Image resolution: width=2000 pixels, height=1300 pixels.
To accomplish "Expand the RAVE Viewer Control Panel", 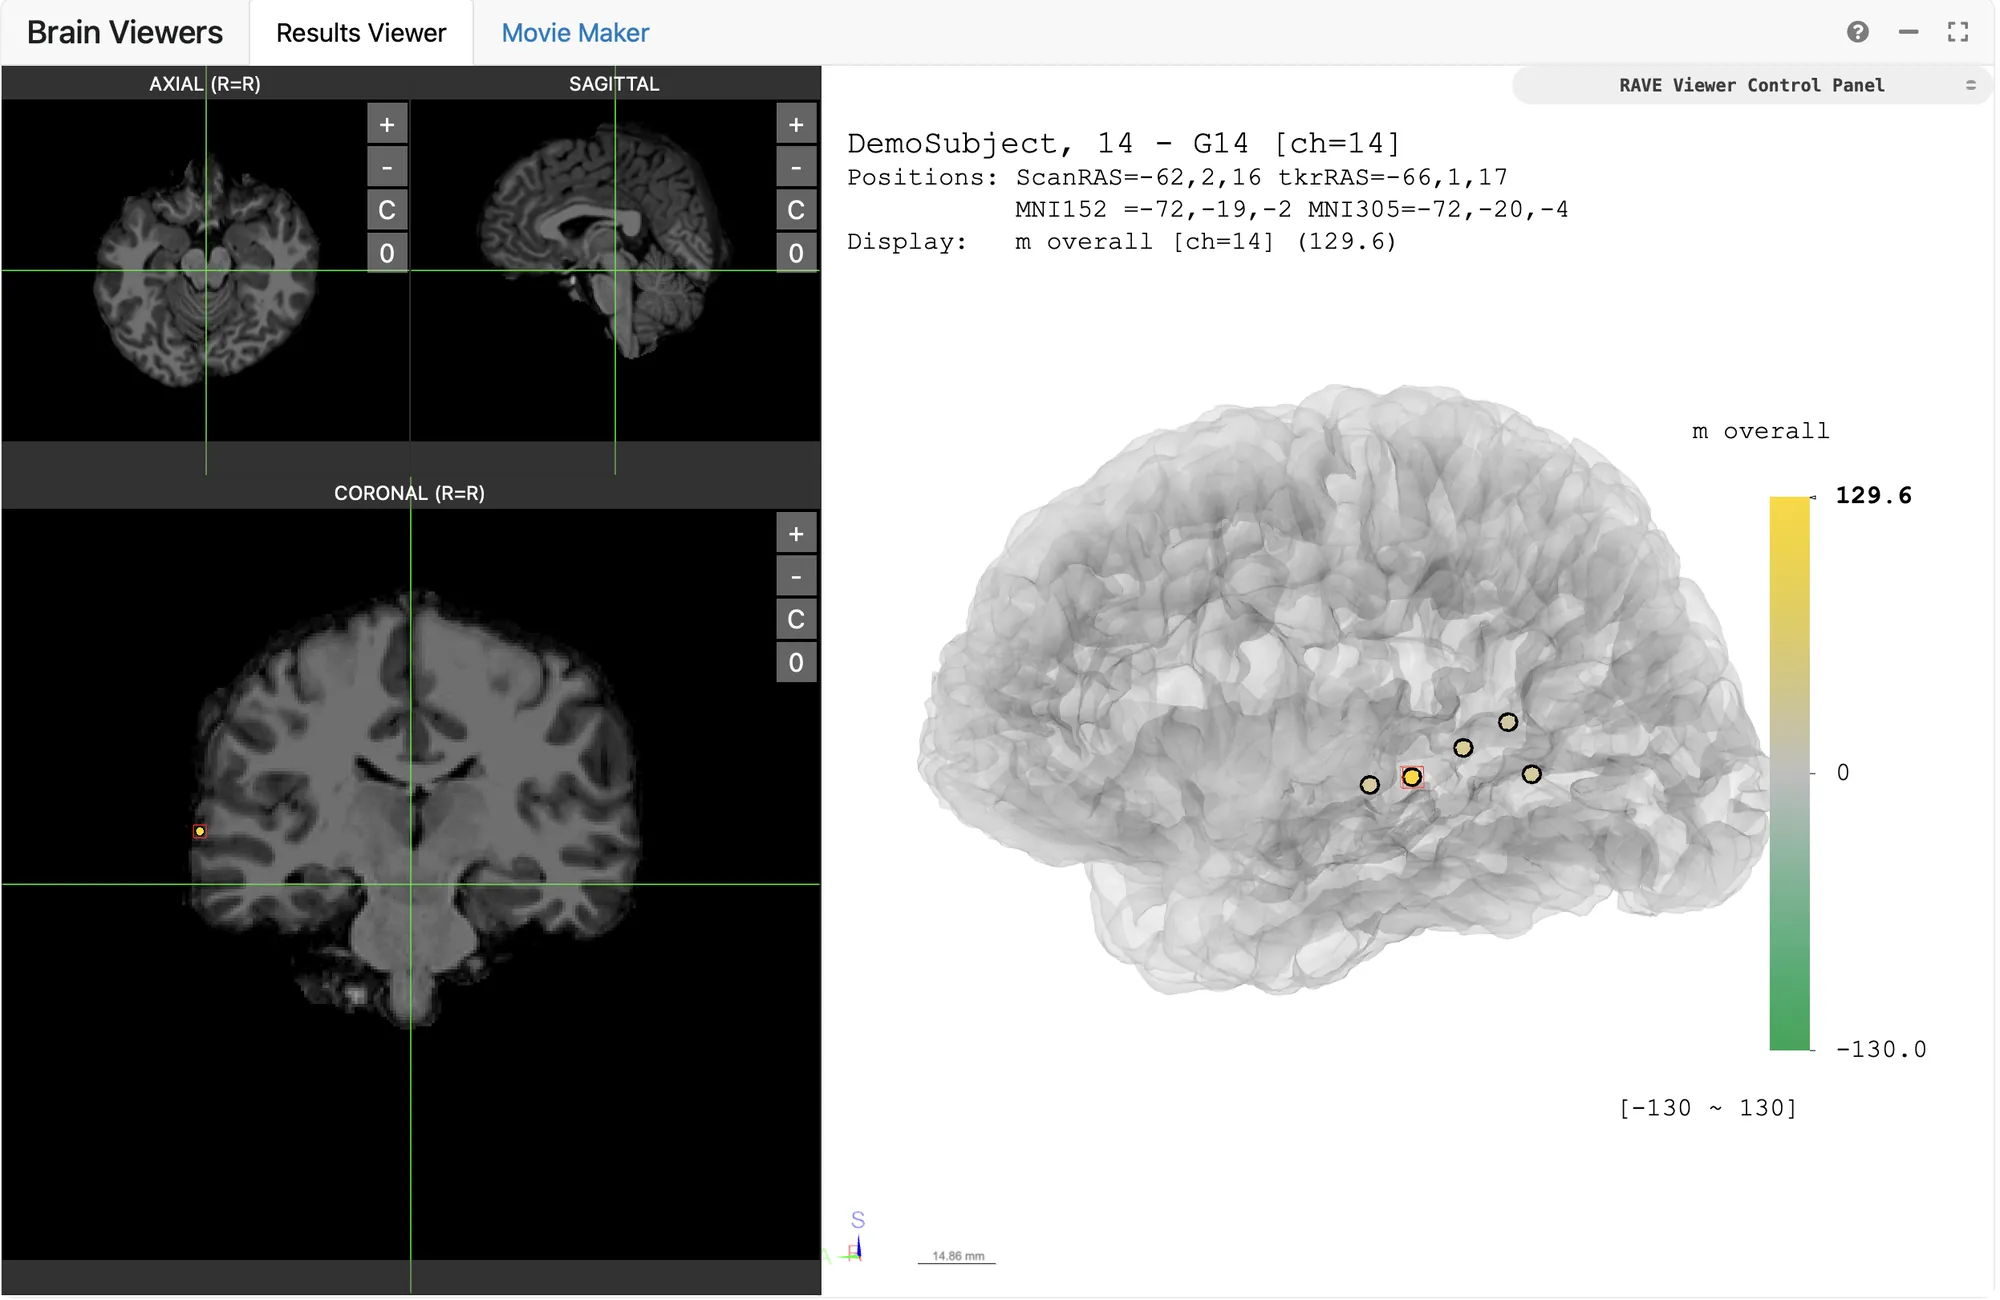I will (x=1752, y=85).
